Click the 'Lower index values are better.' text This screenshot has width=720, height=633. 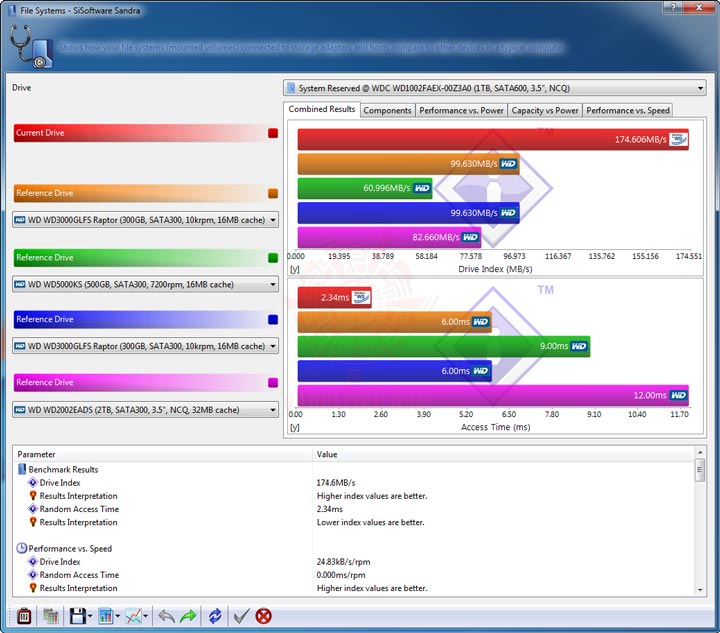point(371,522)
